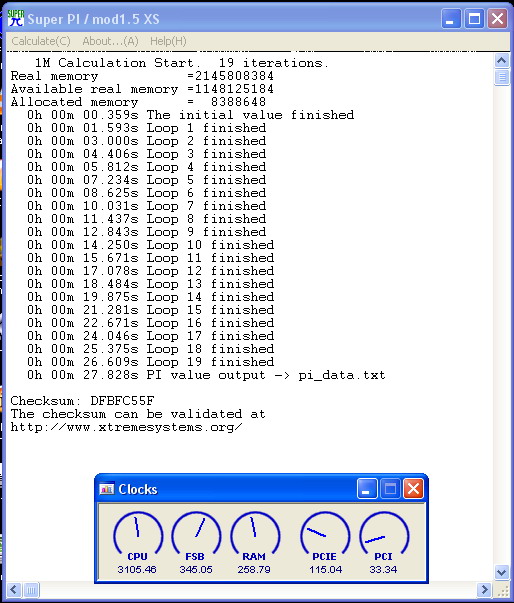Click the Super PI title bar icon
The width and height of the screenshot is (514, 603).
coord(15,18)
